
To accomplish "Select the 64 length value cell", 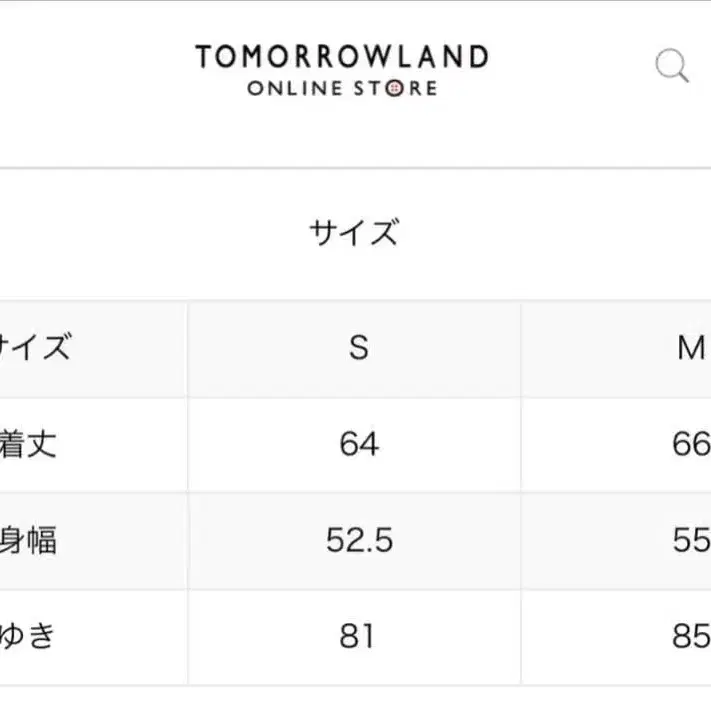I will pos(358,444).
